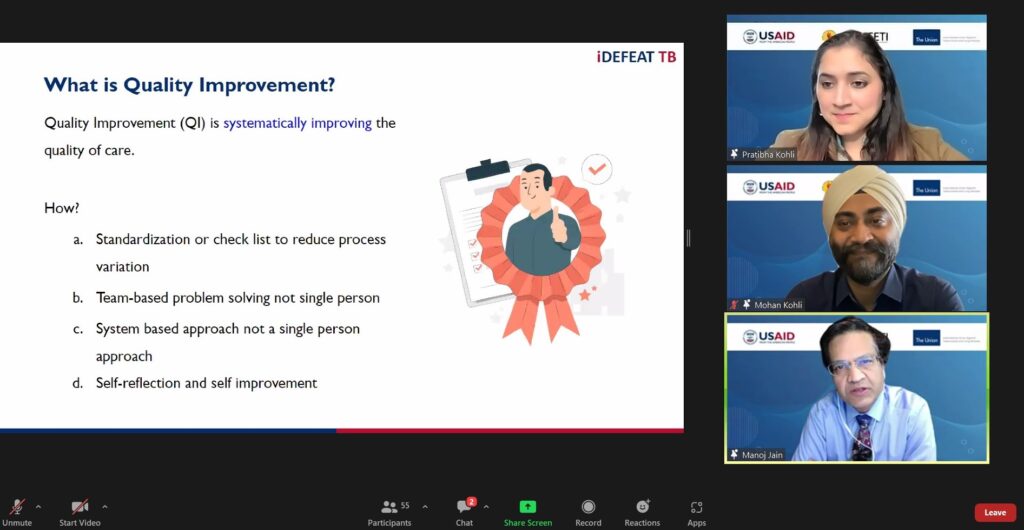Start video with the camera icon
The width and height of the screenshot is (1024, 530).
point(80,507)
